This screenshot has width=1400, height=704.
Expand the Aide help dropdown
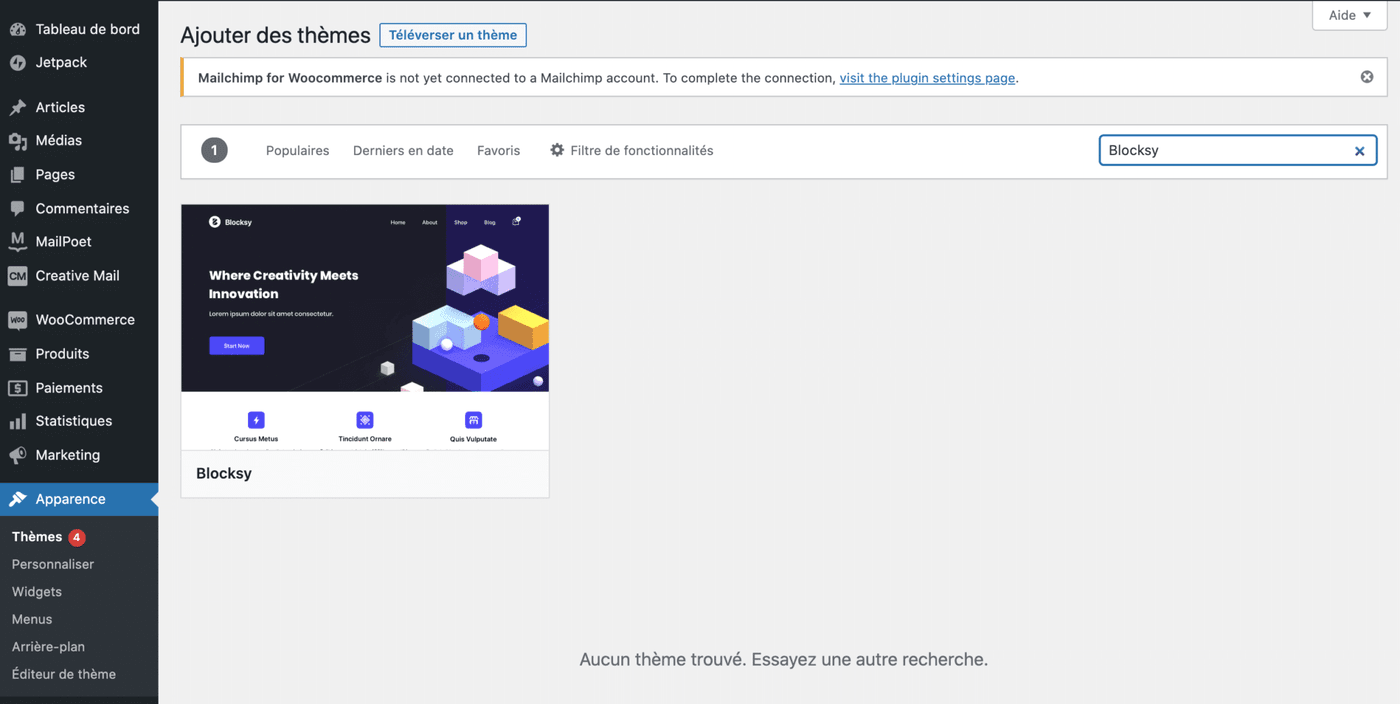(1349, 15)
